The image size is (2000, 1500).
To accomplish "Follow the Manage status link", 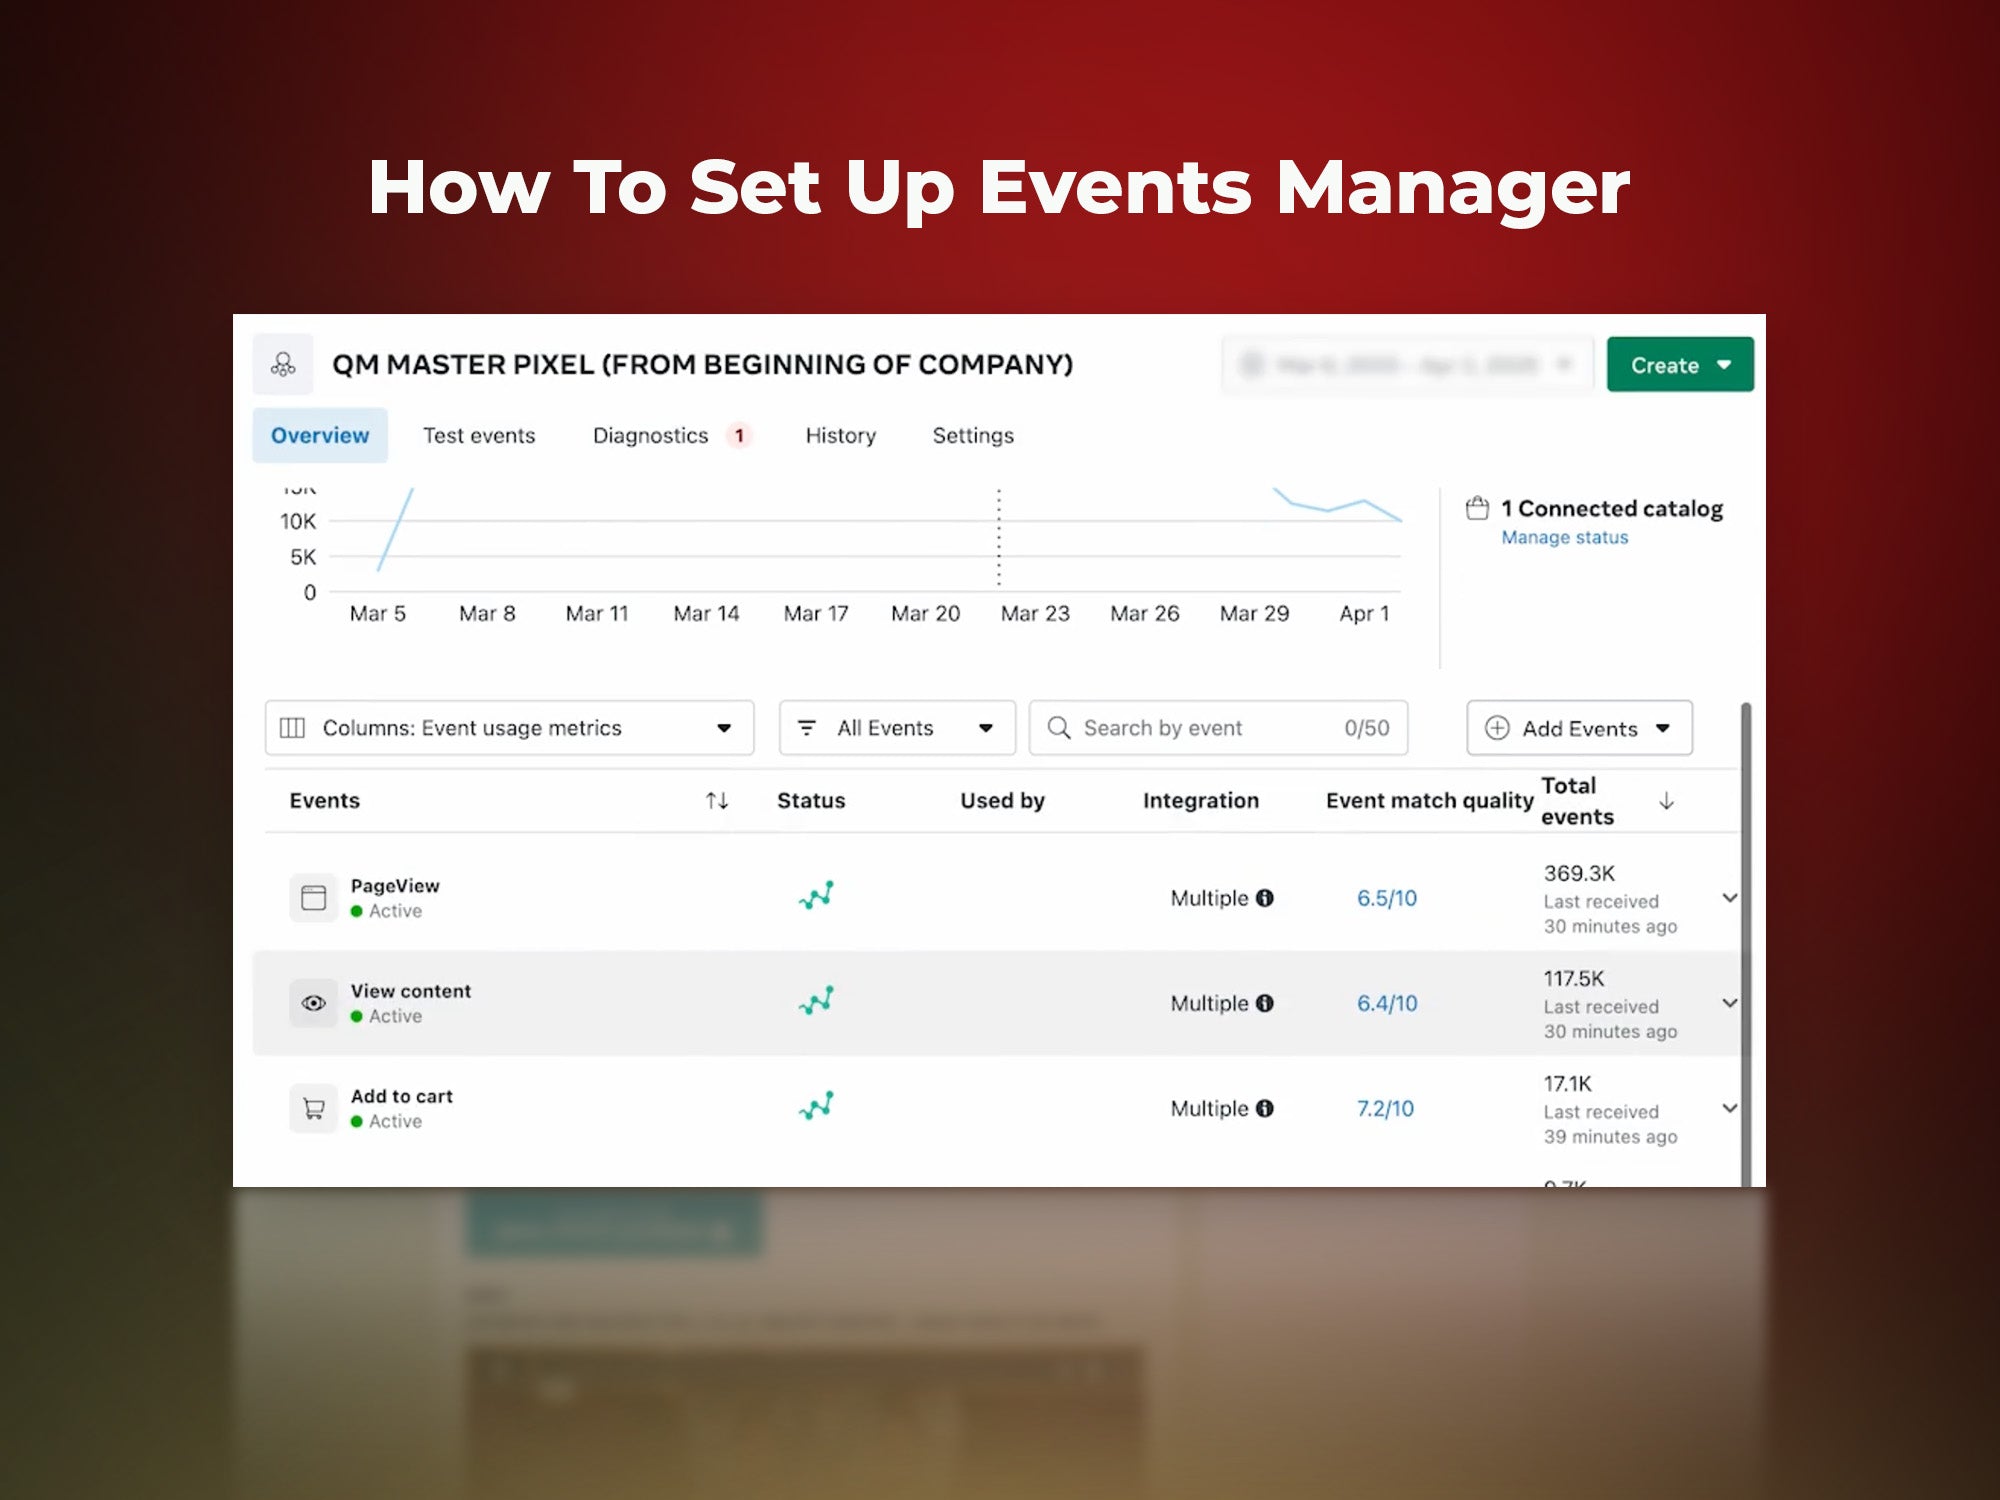I will [1564, 537].
